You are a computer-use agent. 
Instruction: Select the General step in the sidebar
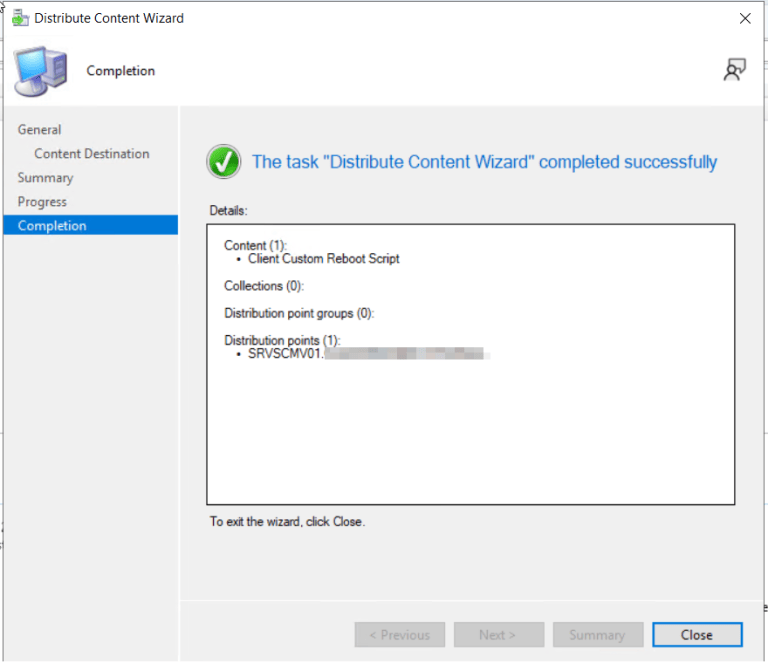tap(40, 130)
